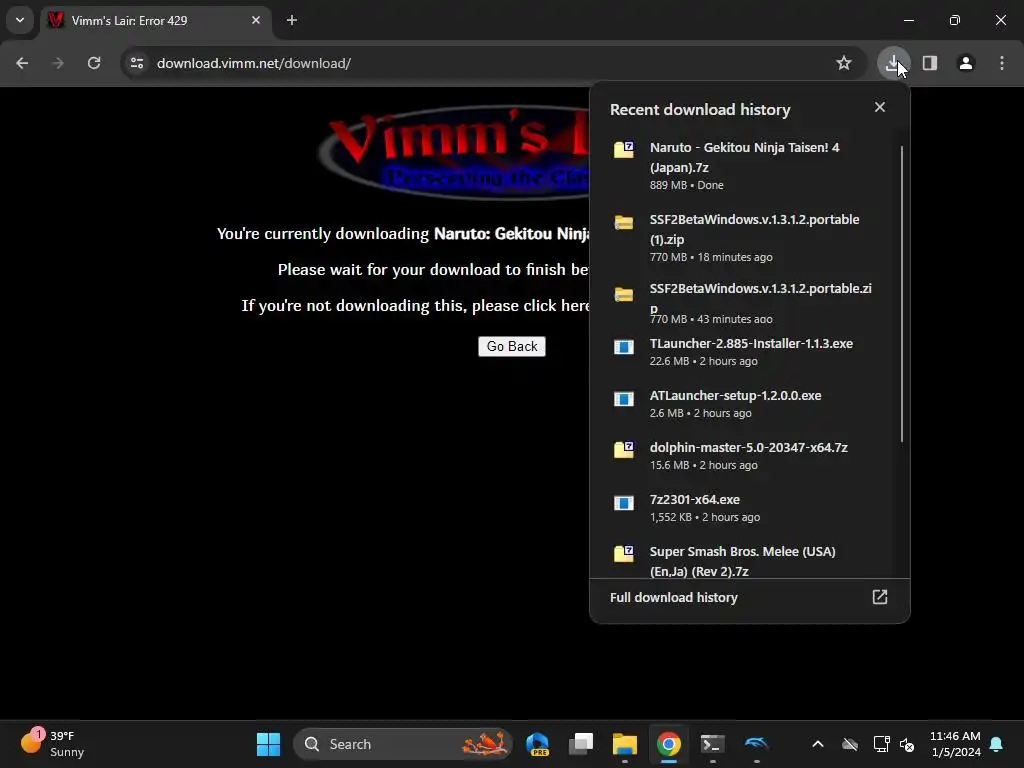Open the taskbar clock and date
1024x768 pixels.
point(955,744)
